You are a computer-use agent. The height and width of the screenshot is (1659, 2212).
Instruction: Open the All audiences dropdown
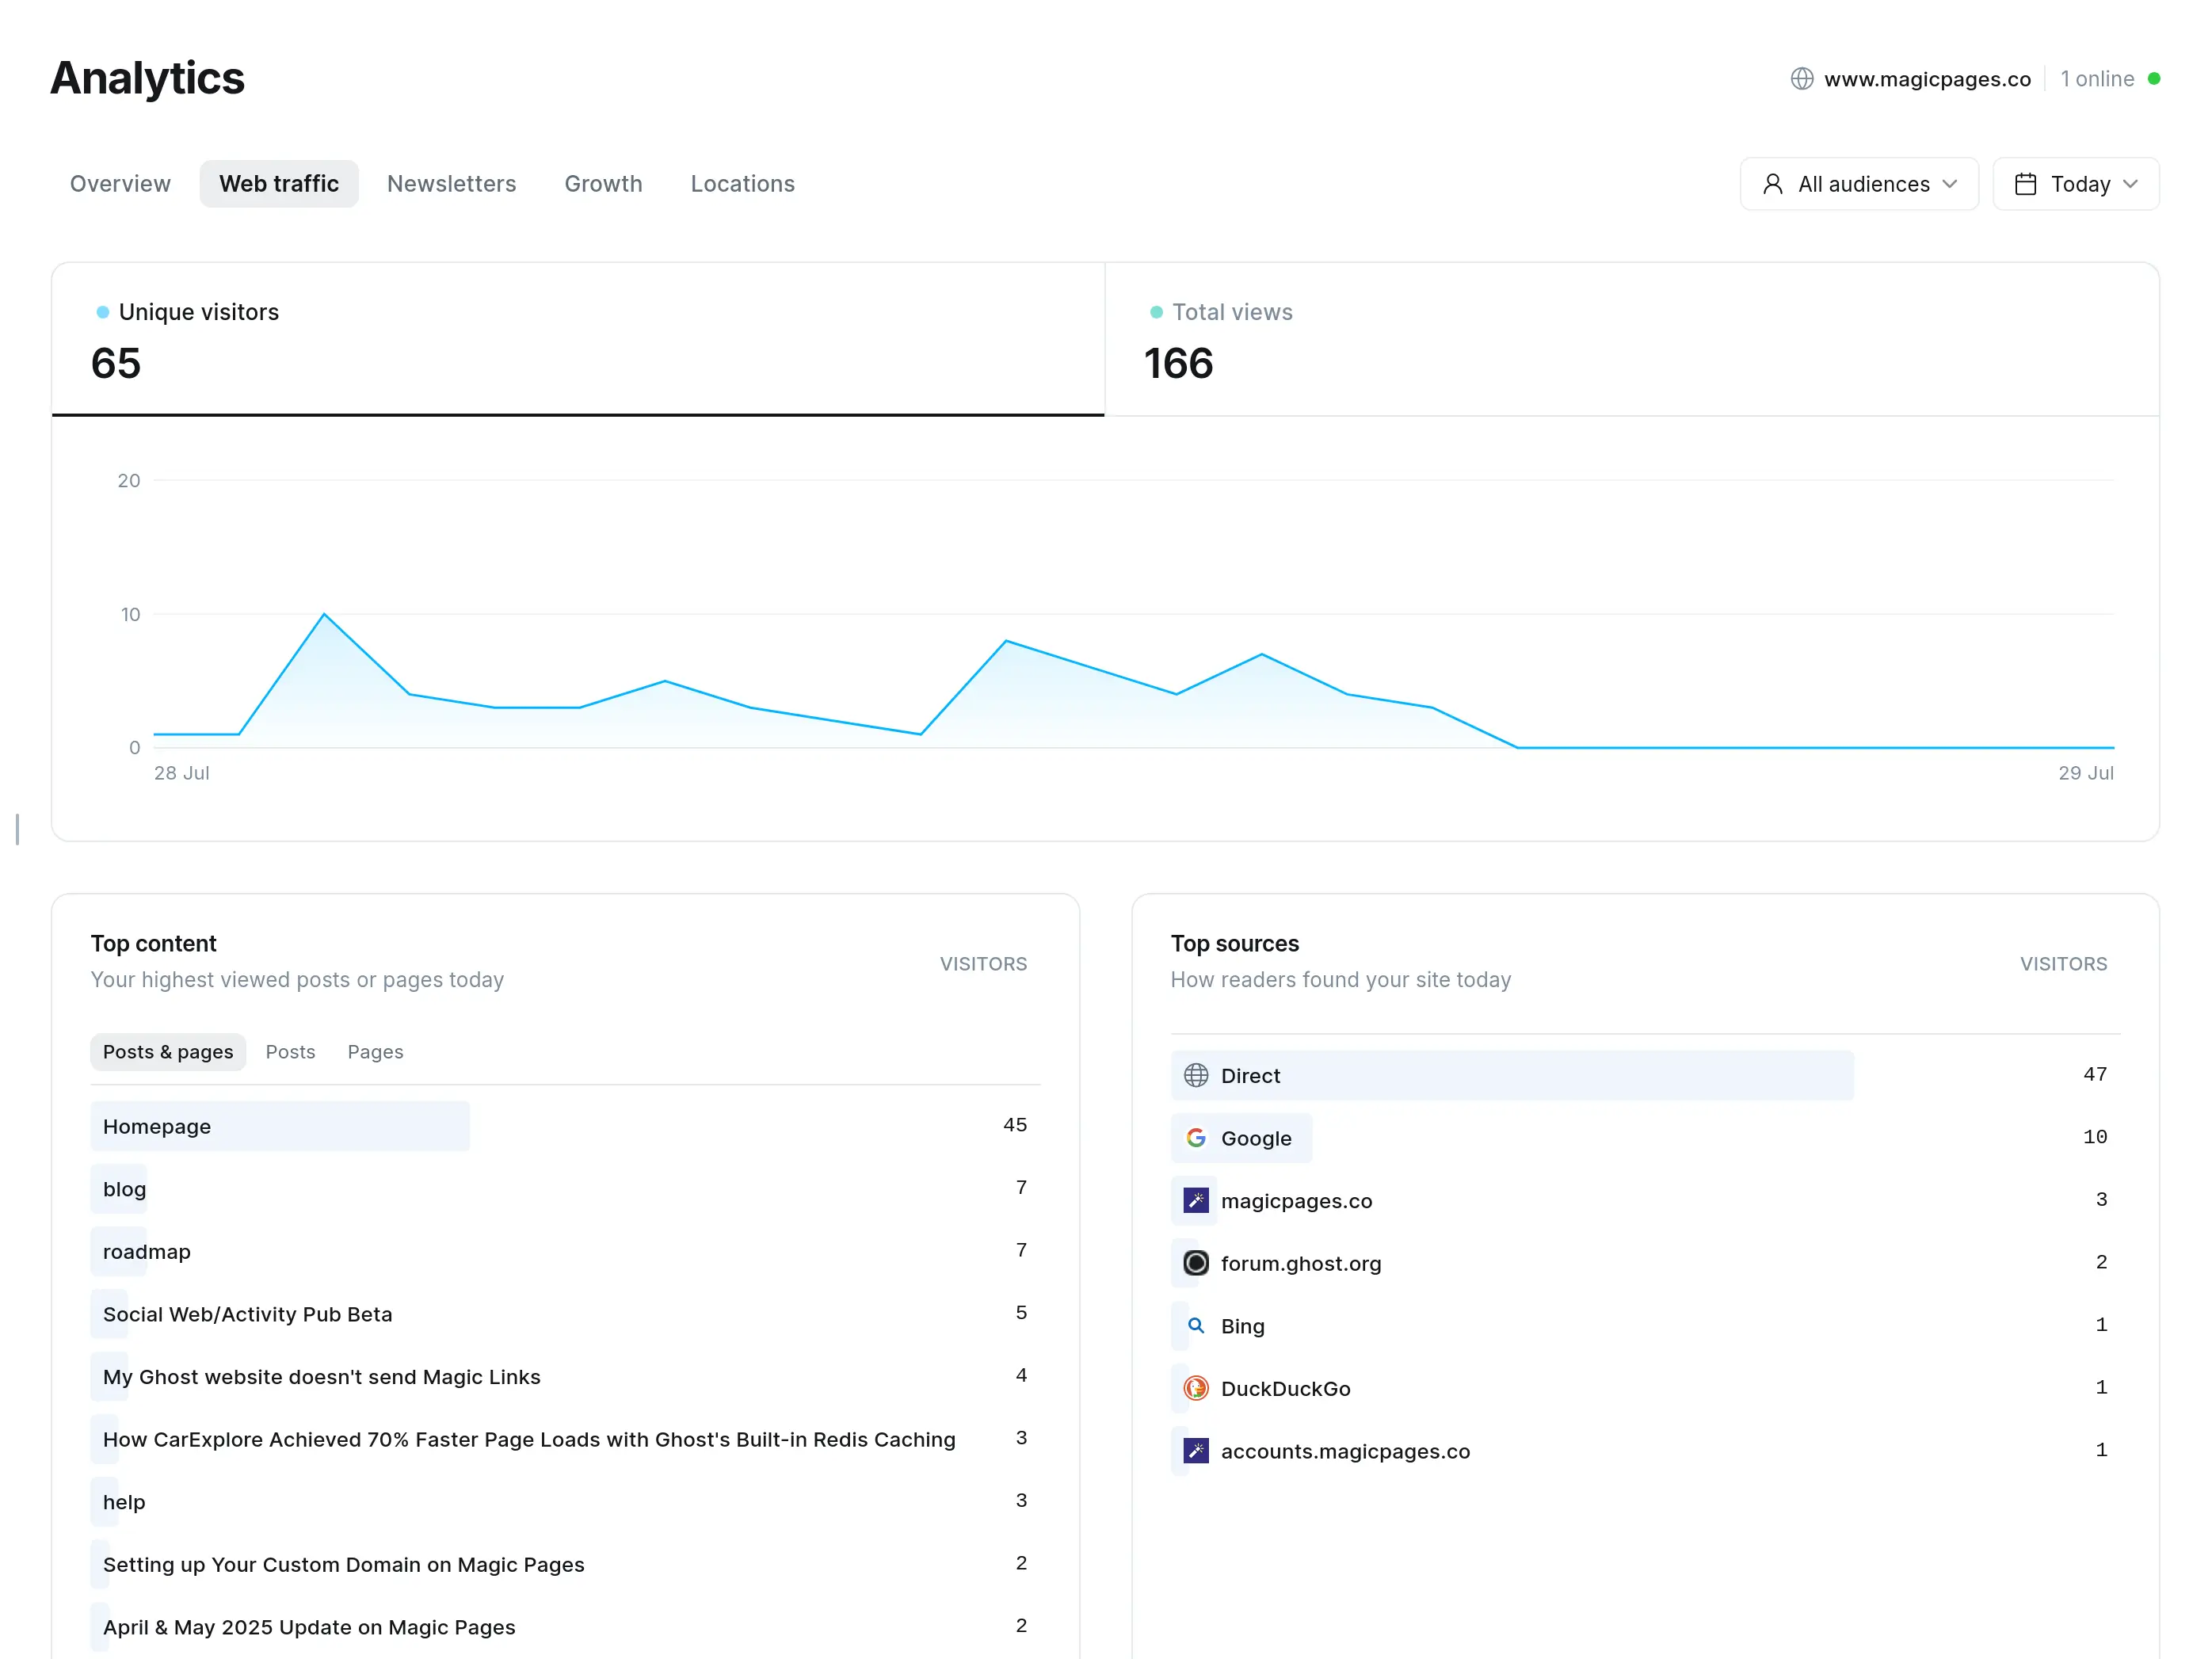pyautogui.click(x=1859, y=183)
